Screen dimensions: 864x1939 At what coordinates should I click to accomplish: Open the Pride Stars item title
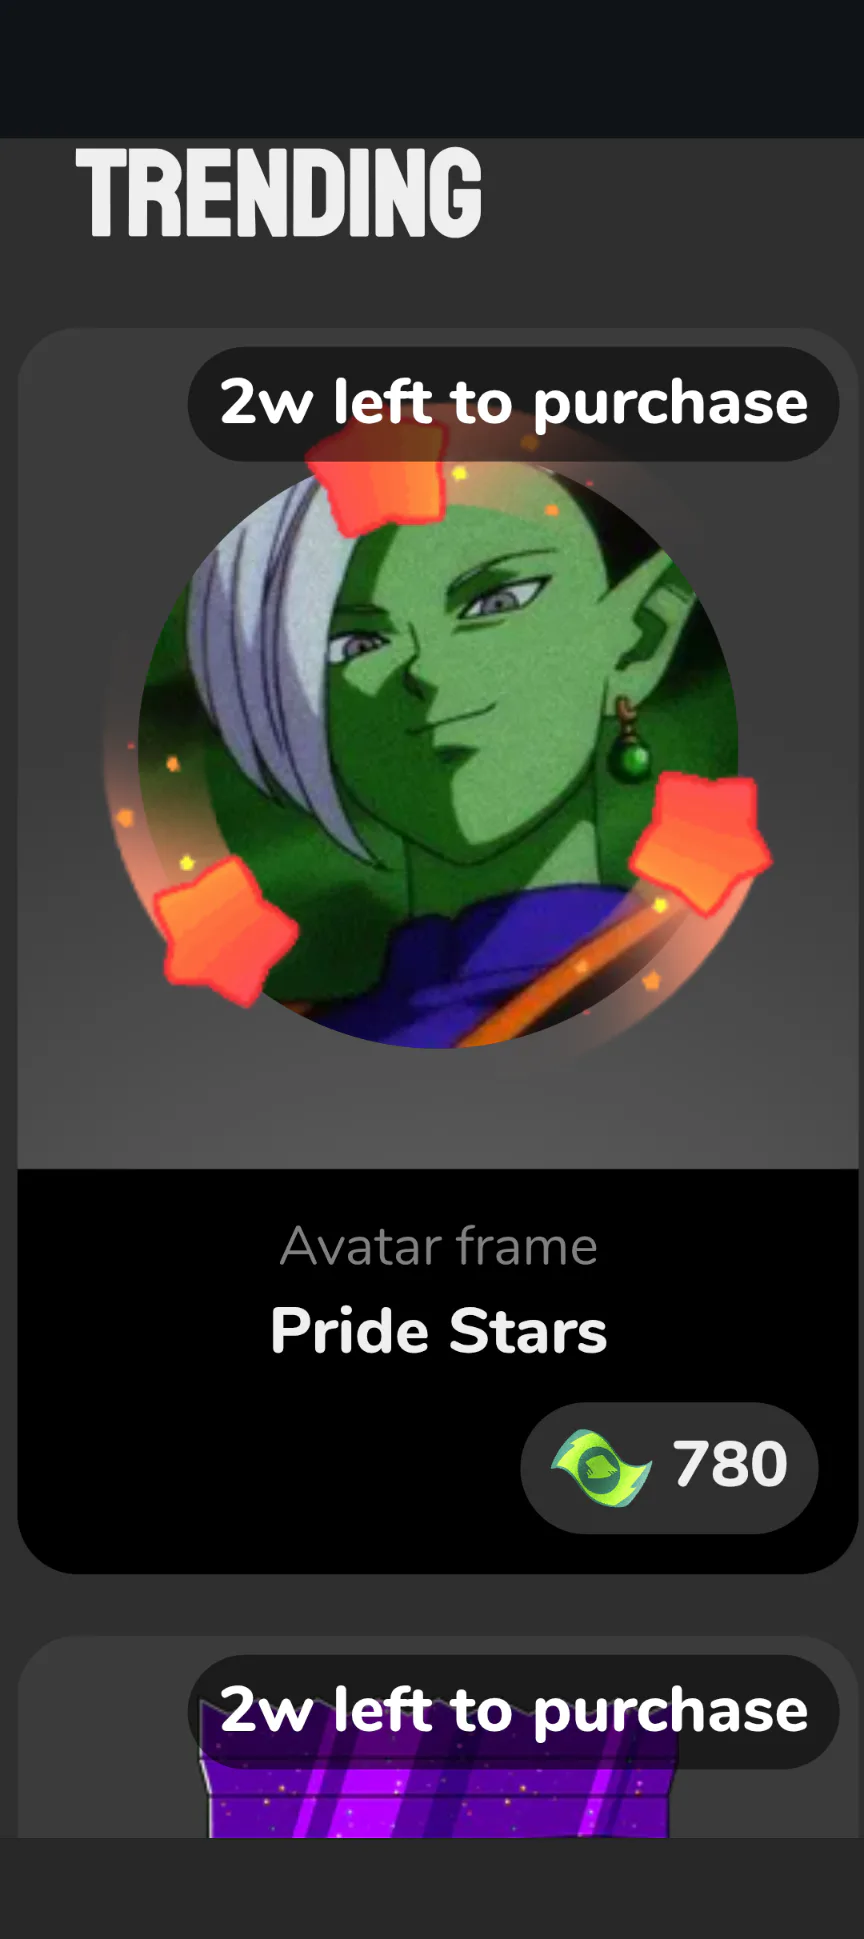click(438, 1331)
